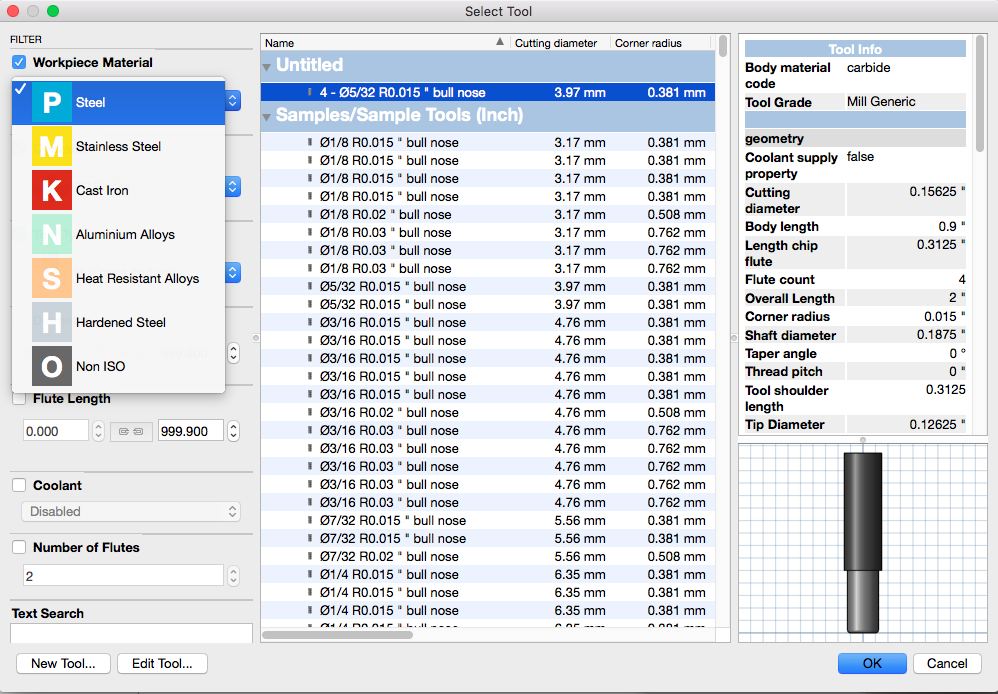Click the stepper beside Number of Flutes field
The image size is (998, 694).
click(234, 576)
